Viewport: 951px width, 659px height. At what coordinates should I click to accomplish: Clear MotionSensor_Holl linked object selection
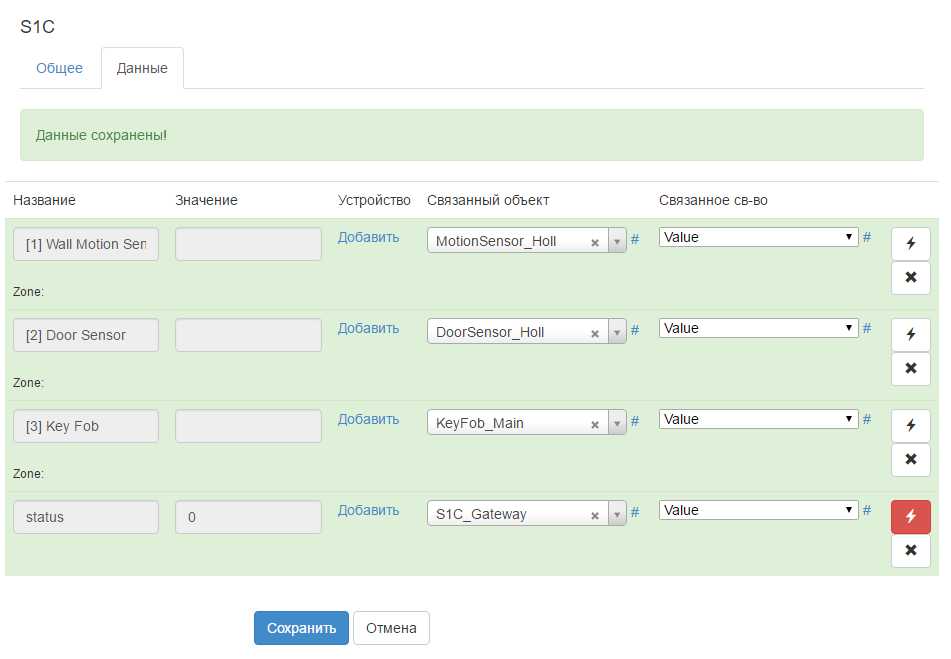click(595, 242)
